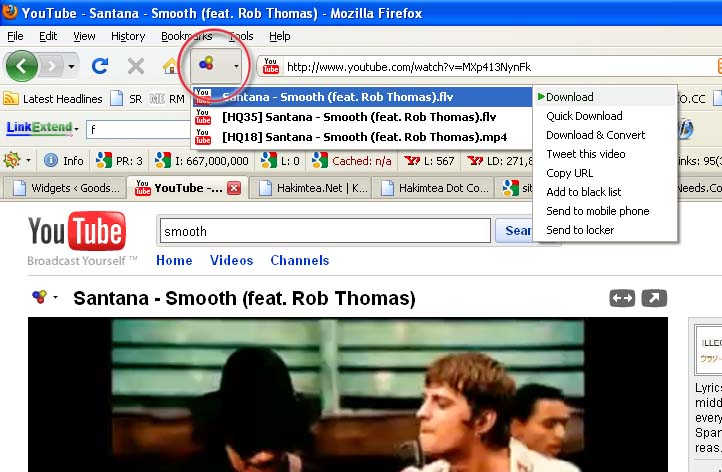Click the Santana Smooth video player

click(348, 395)
